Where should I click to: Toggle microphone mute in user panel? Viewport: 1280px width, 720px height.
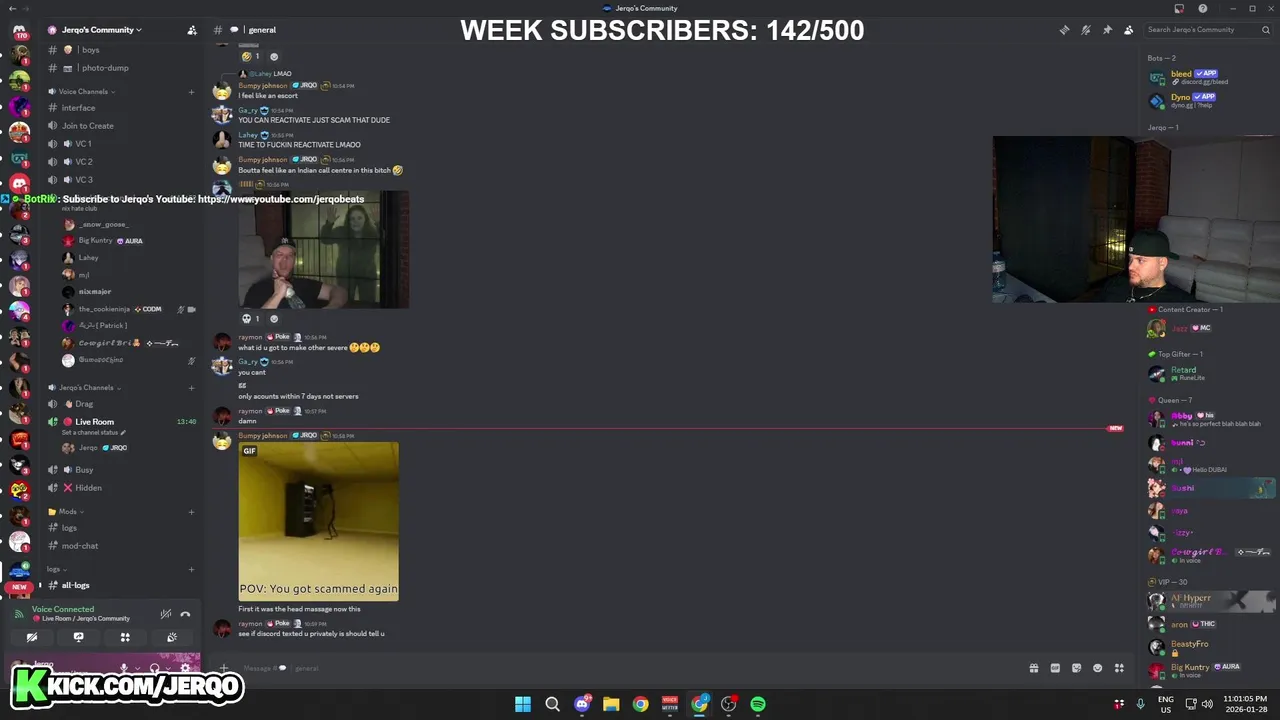point(124,668)
